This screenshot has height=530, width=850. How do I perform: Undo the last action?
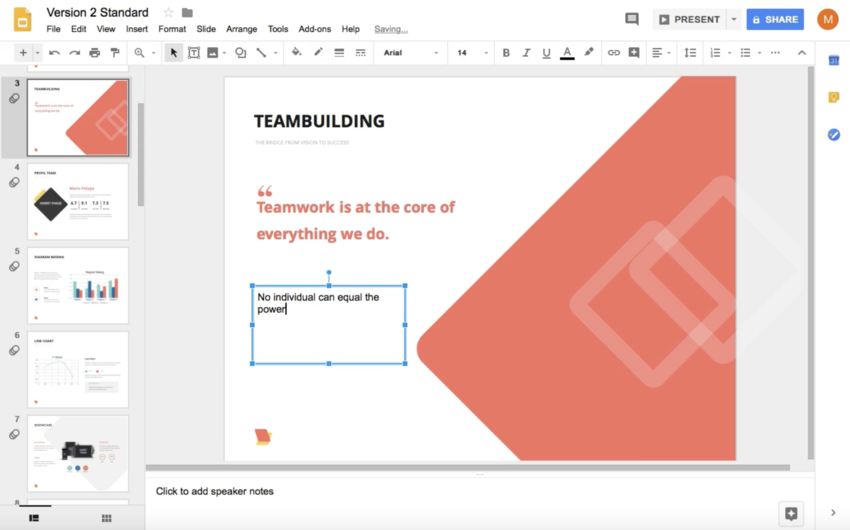click(54, 53)
